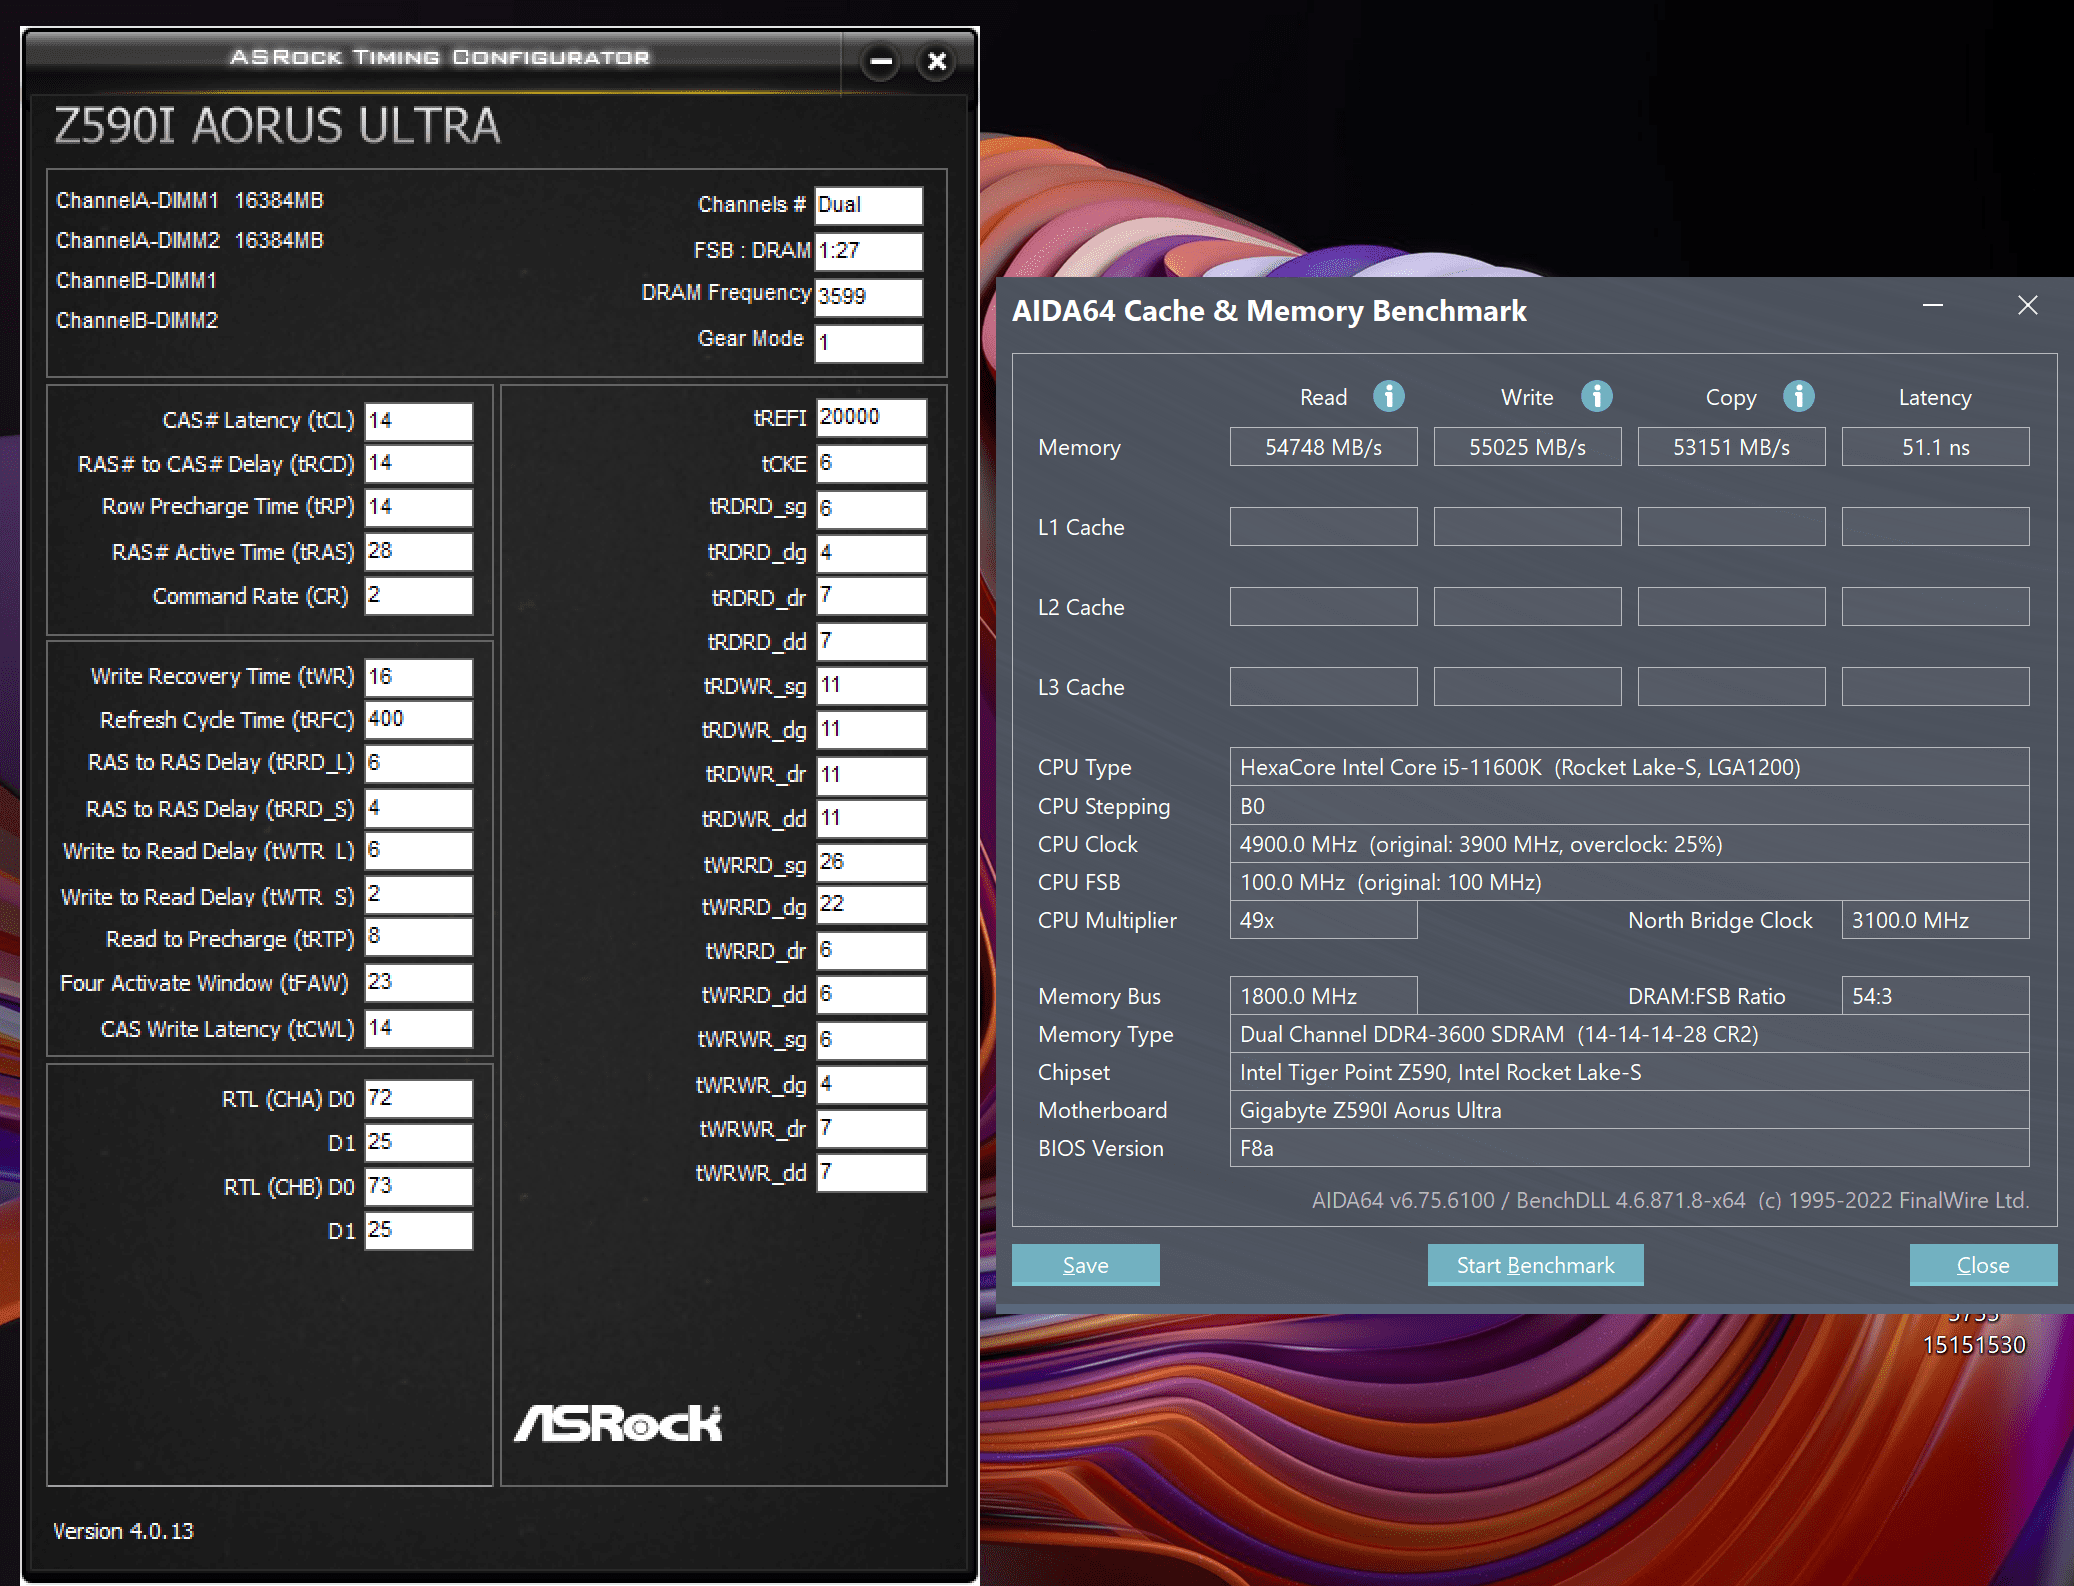This screenshot has width=2074, height=1586.
Task: Click the Memory Write result 55025 MB/s
Action: [x=1527, y=447]
